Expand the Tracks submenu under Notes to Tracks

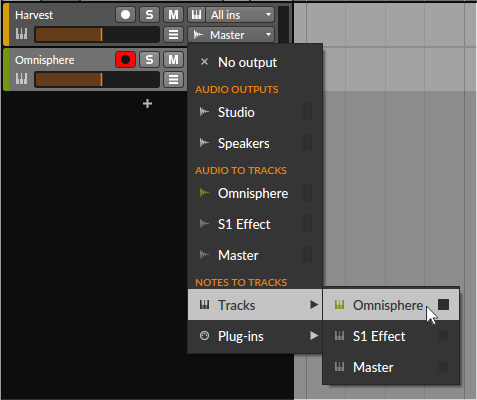coord(255,305)
